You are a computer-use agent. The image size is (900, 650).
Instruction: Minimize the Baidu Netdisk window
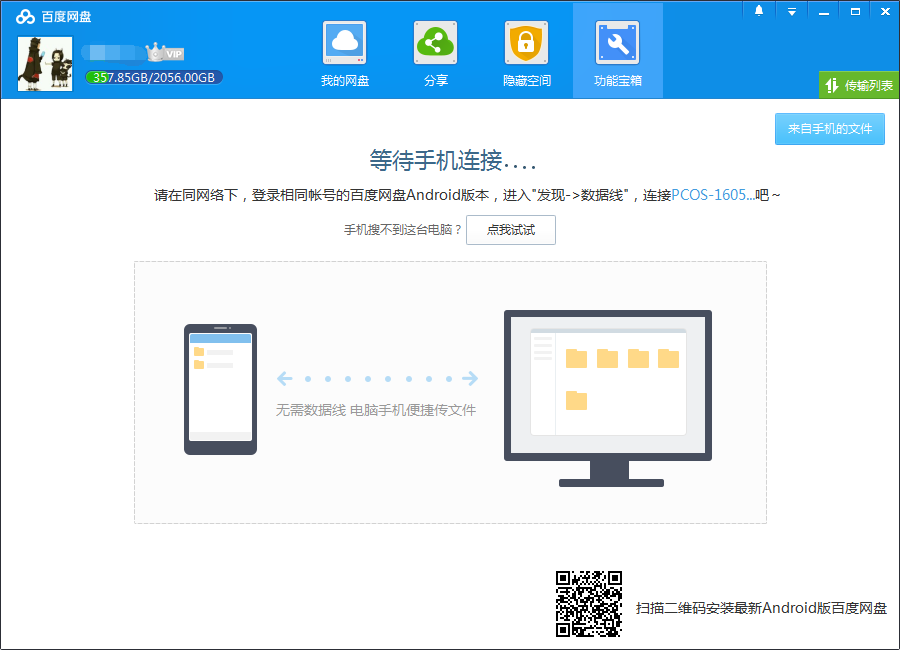click(x=825, y=11)
